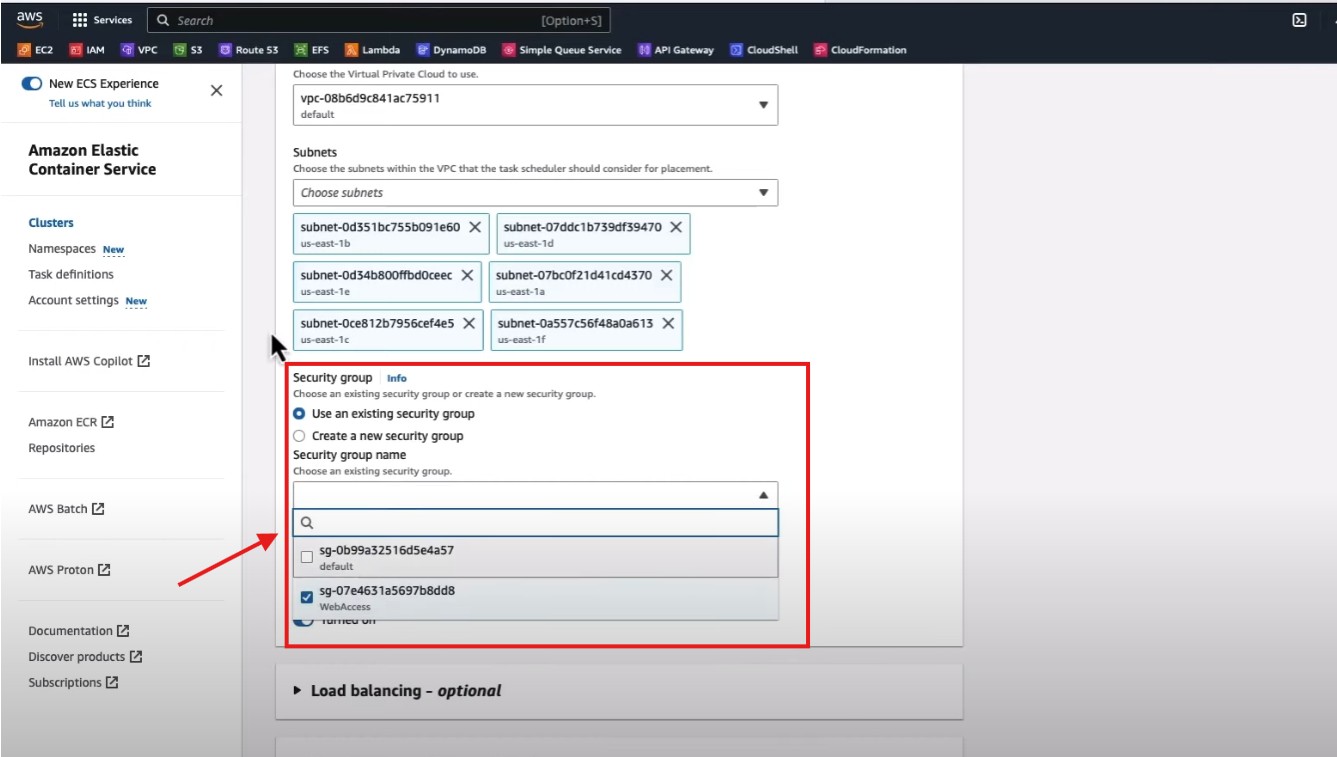Open the VPC selection dropdown
Viewport: 1337px width, 757px height.
click(535, 105)
